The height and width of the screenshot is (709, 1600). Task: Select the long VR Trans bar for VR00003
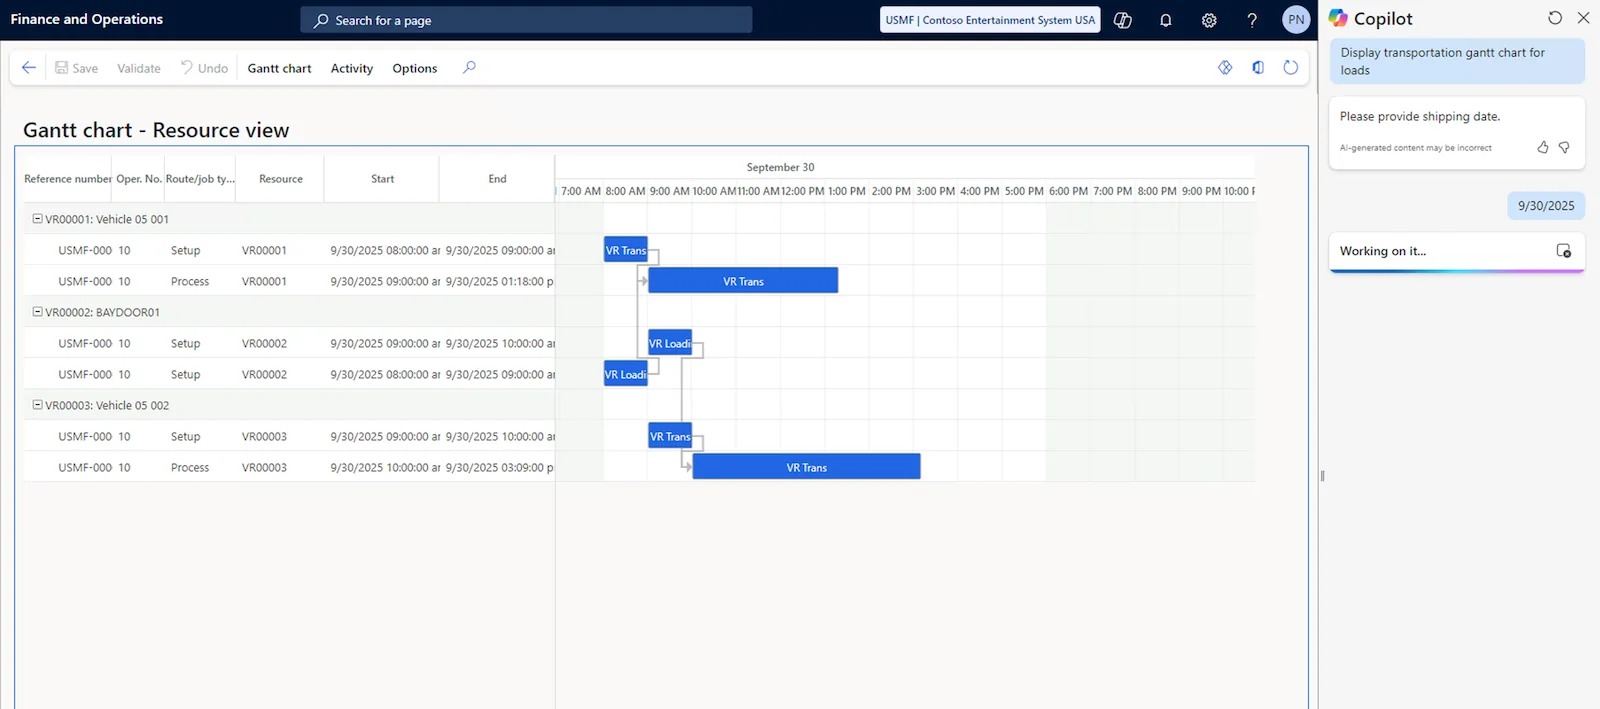806,467
